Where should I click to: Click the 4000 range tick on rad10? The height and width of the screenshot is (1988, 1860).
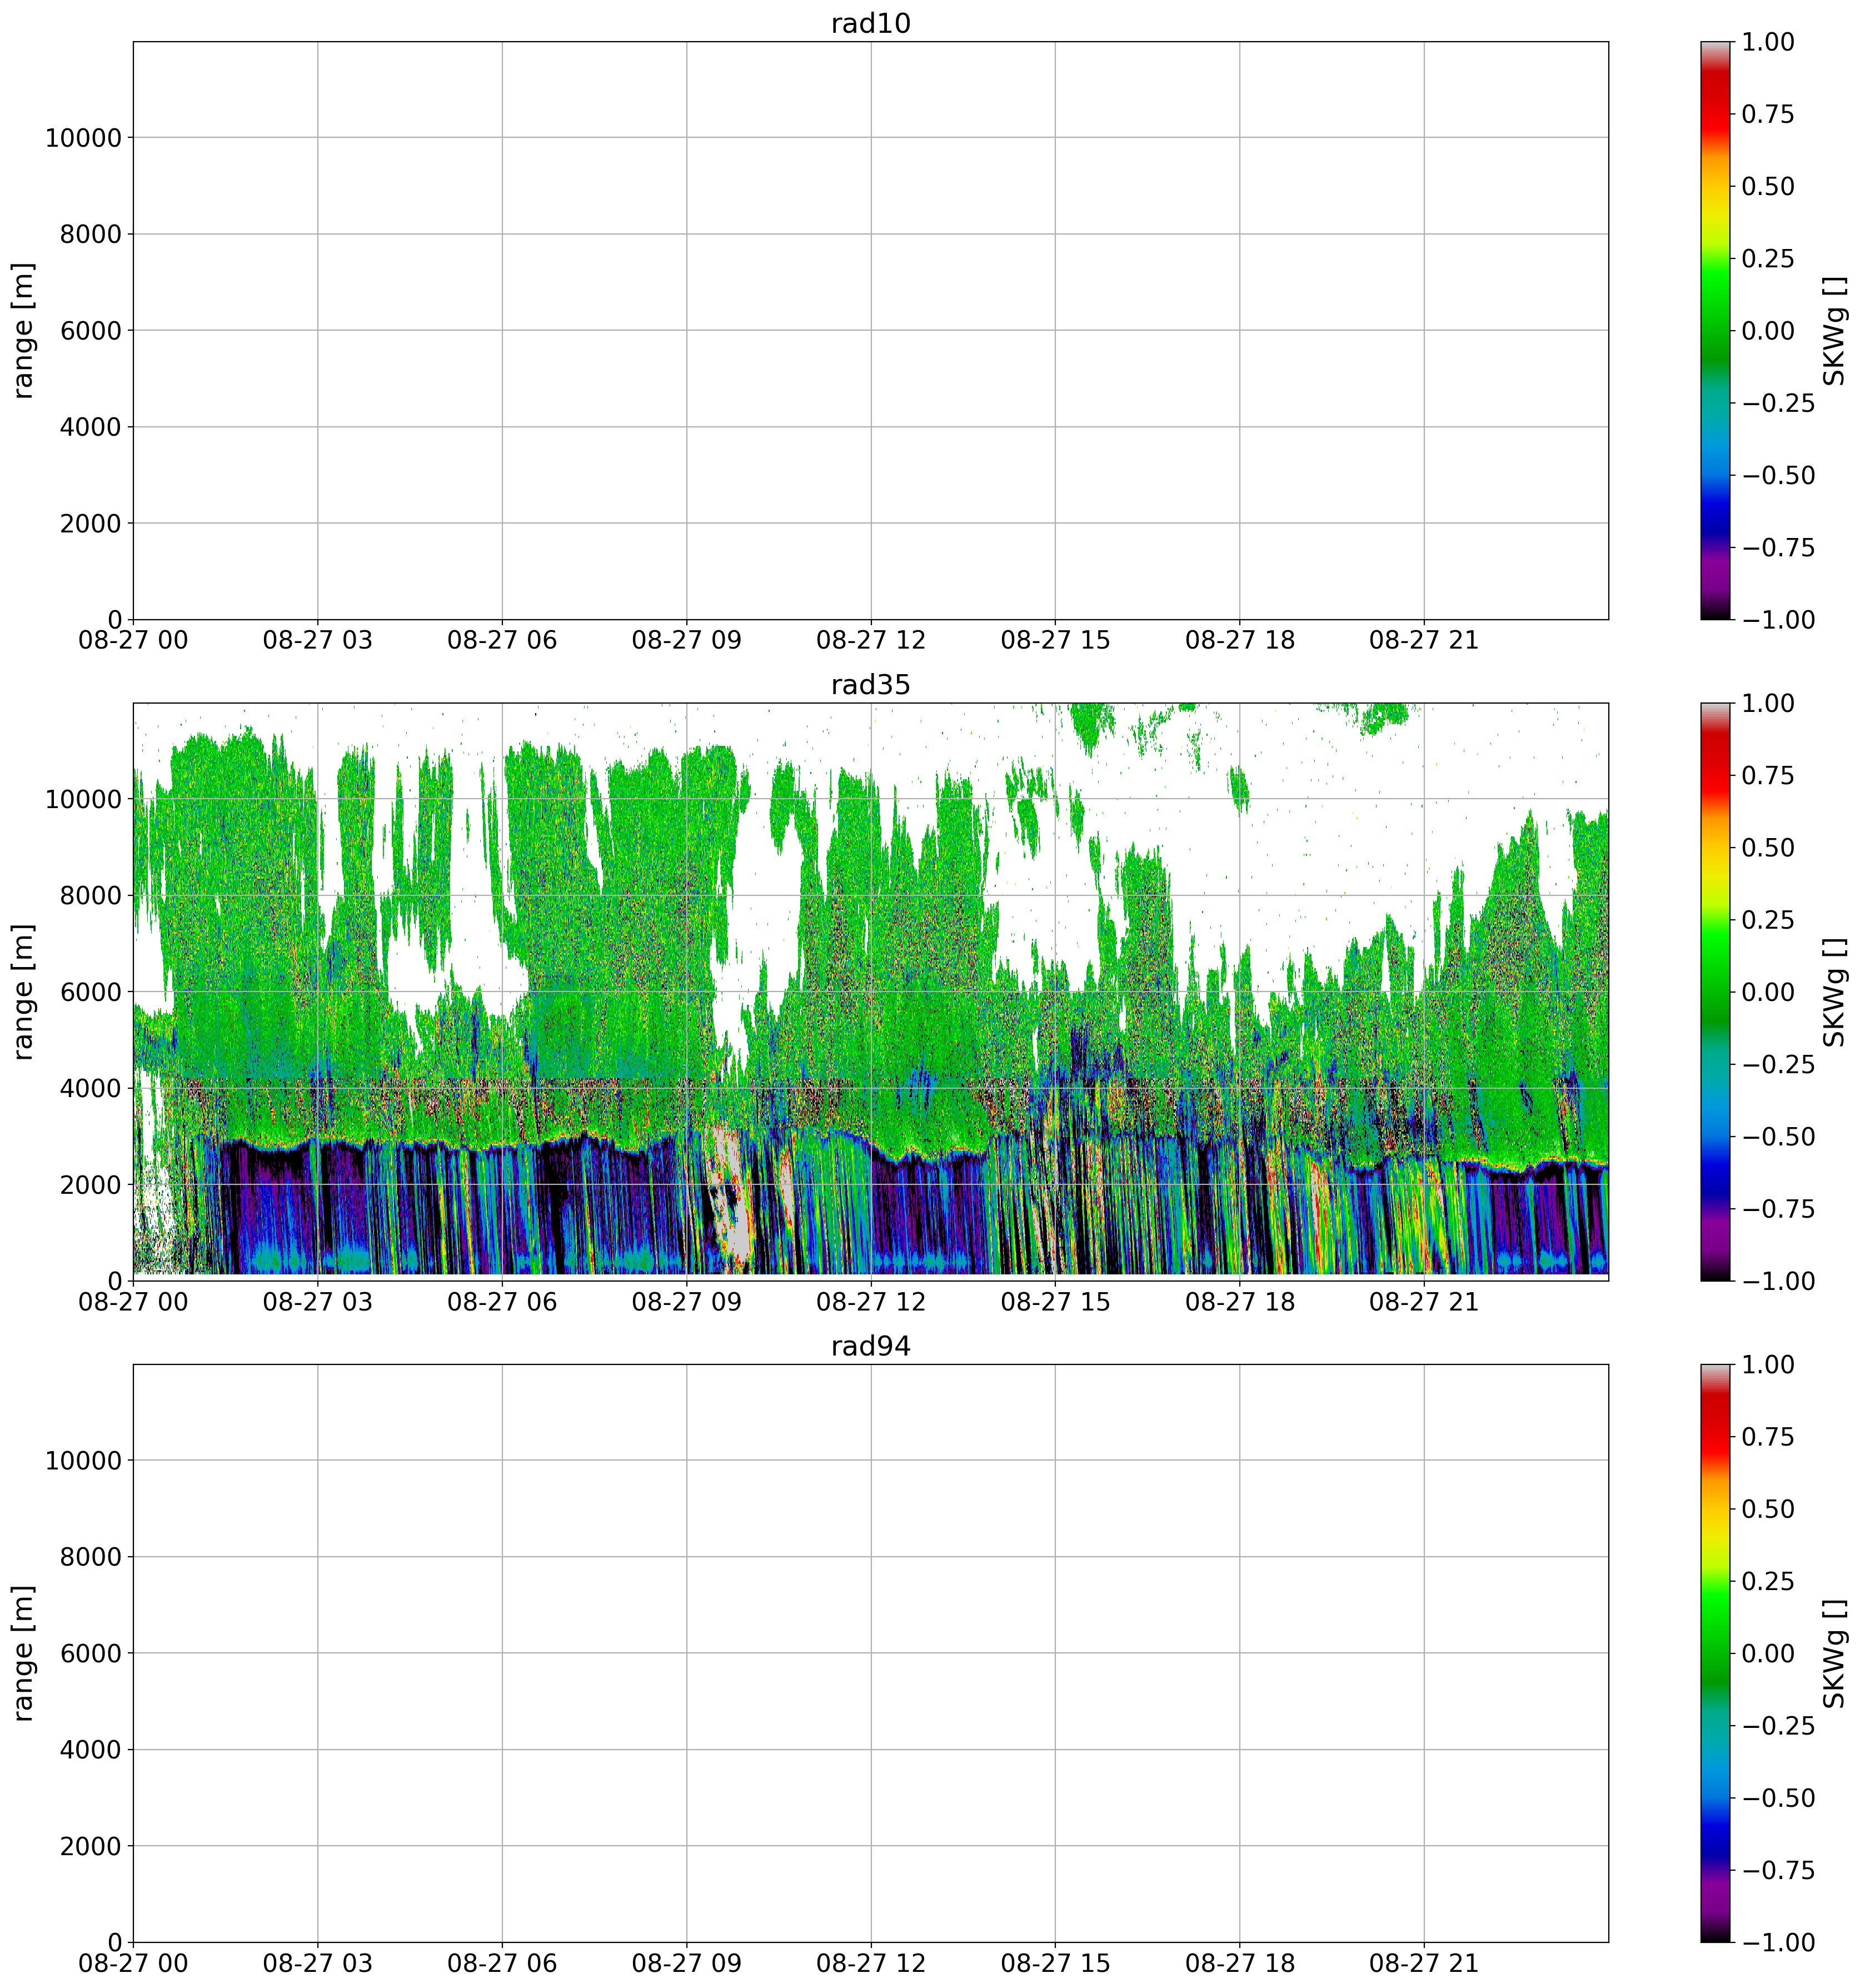click(x=90, y=428)
